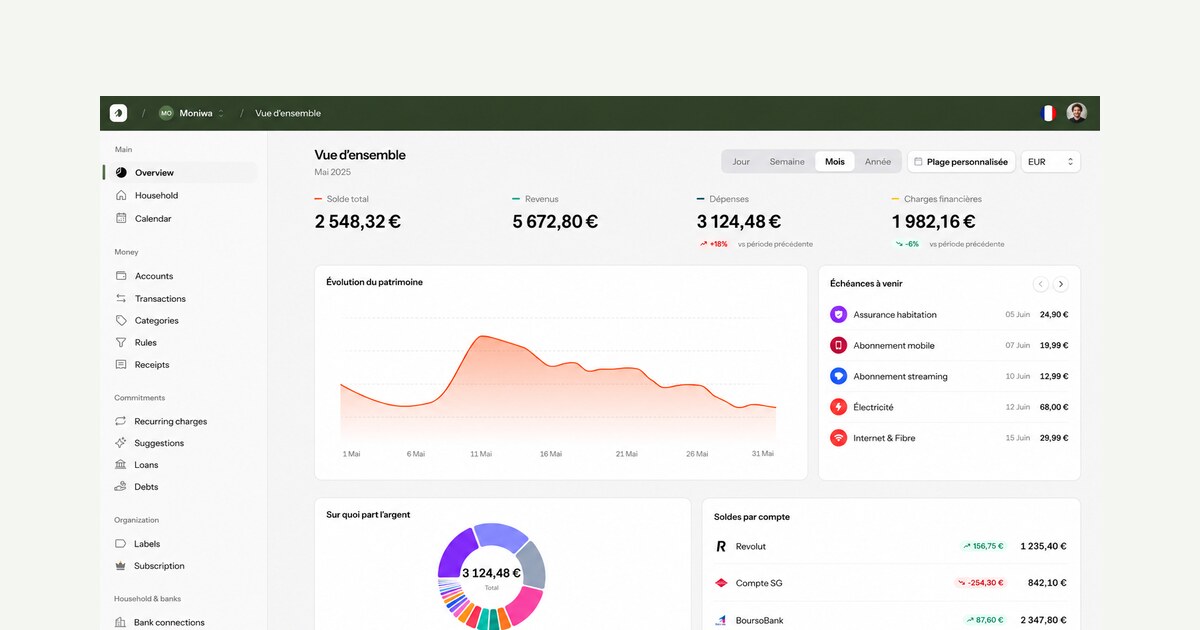Click the Accounts wallet icon
The height and width of the screenshot is (630, 1200).
121,276
